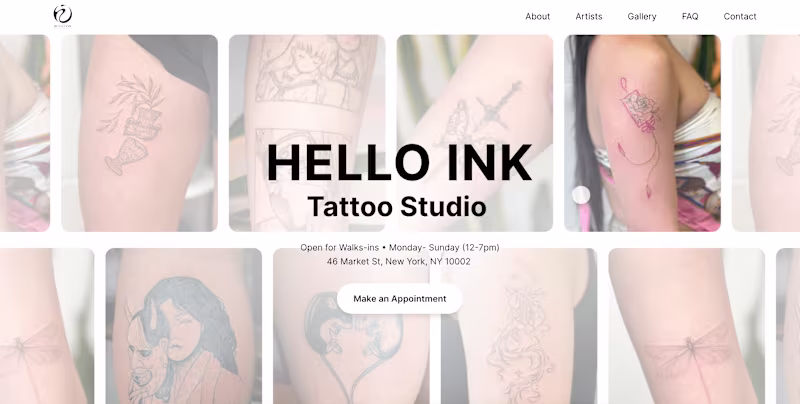Open the pink rose arm tattoo photo
Screen dimensions: 800x404
tap(642, 133)
